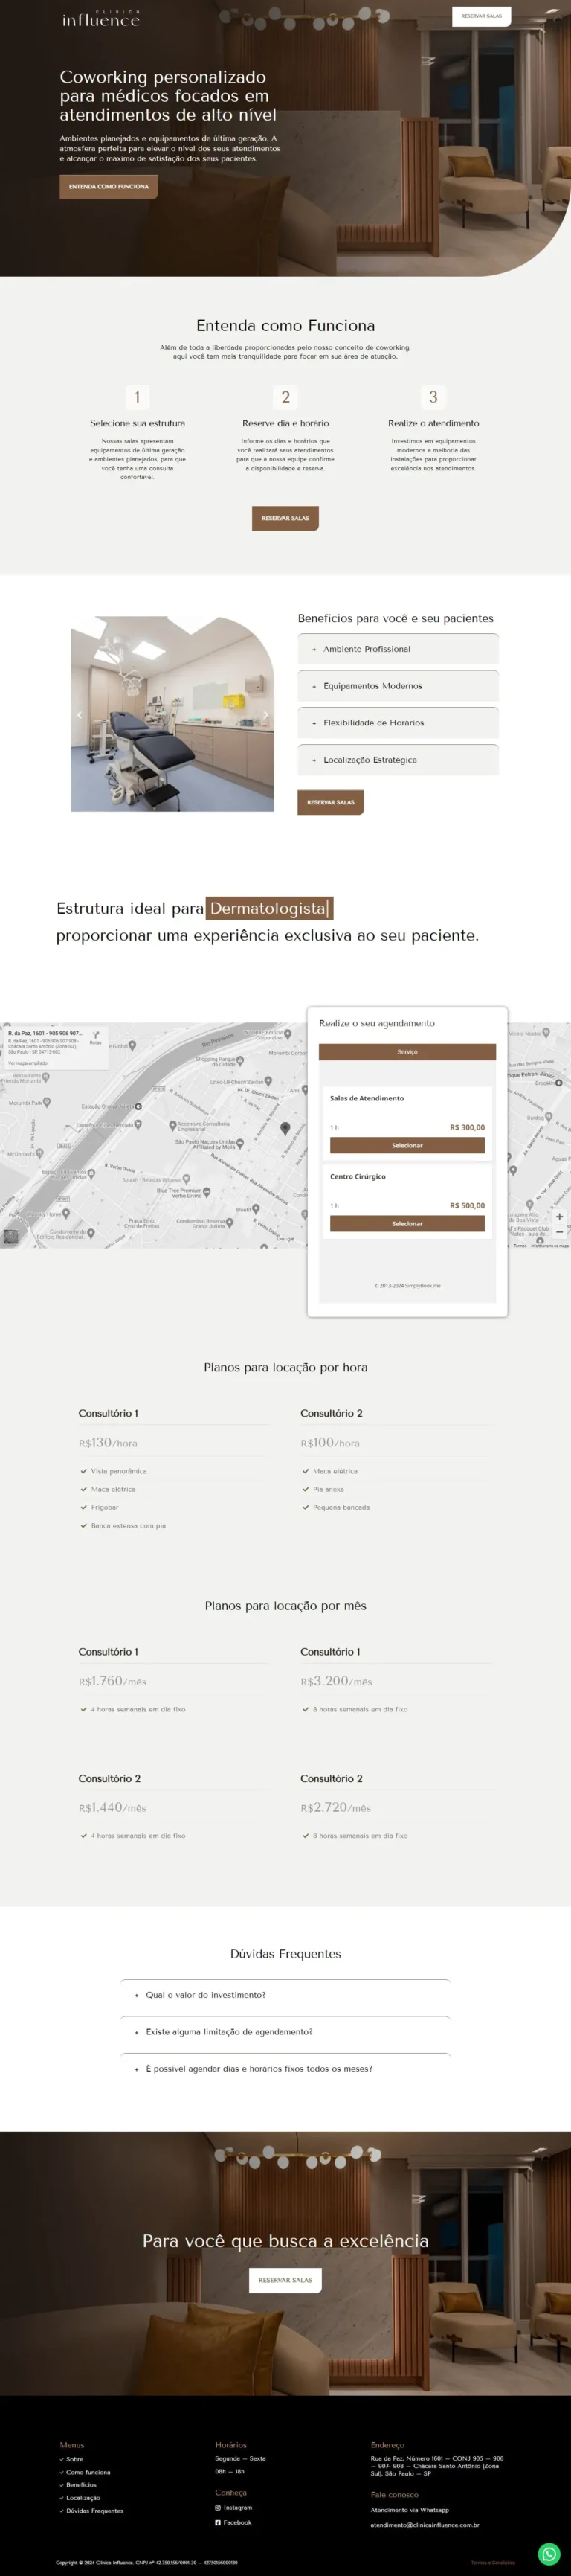Click the Clínica Influence logo
The width and height of the screenshot is (571, 2576).
101,19
